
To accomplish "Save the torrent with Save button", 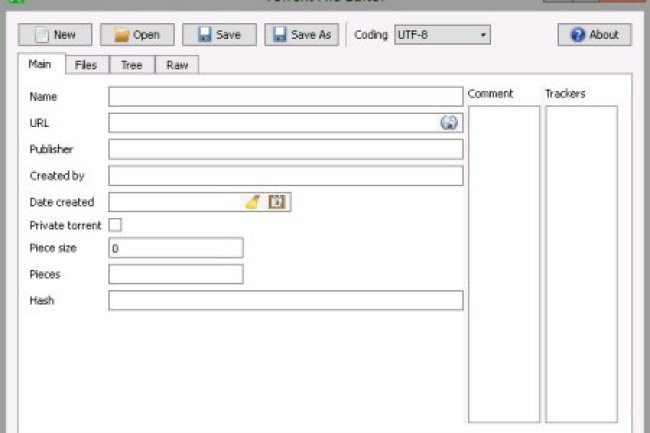I will point(219,35).
